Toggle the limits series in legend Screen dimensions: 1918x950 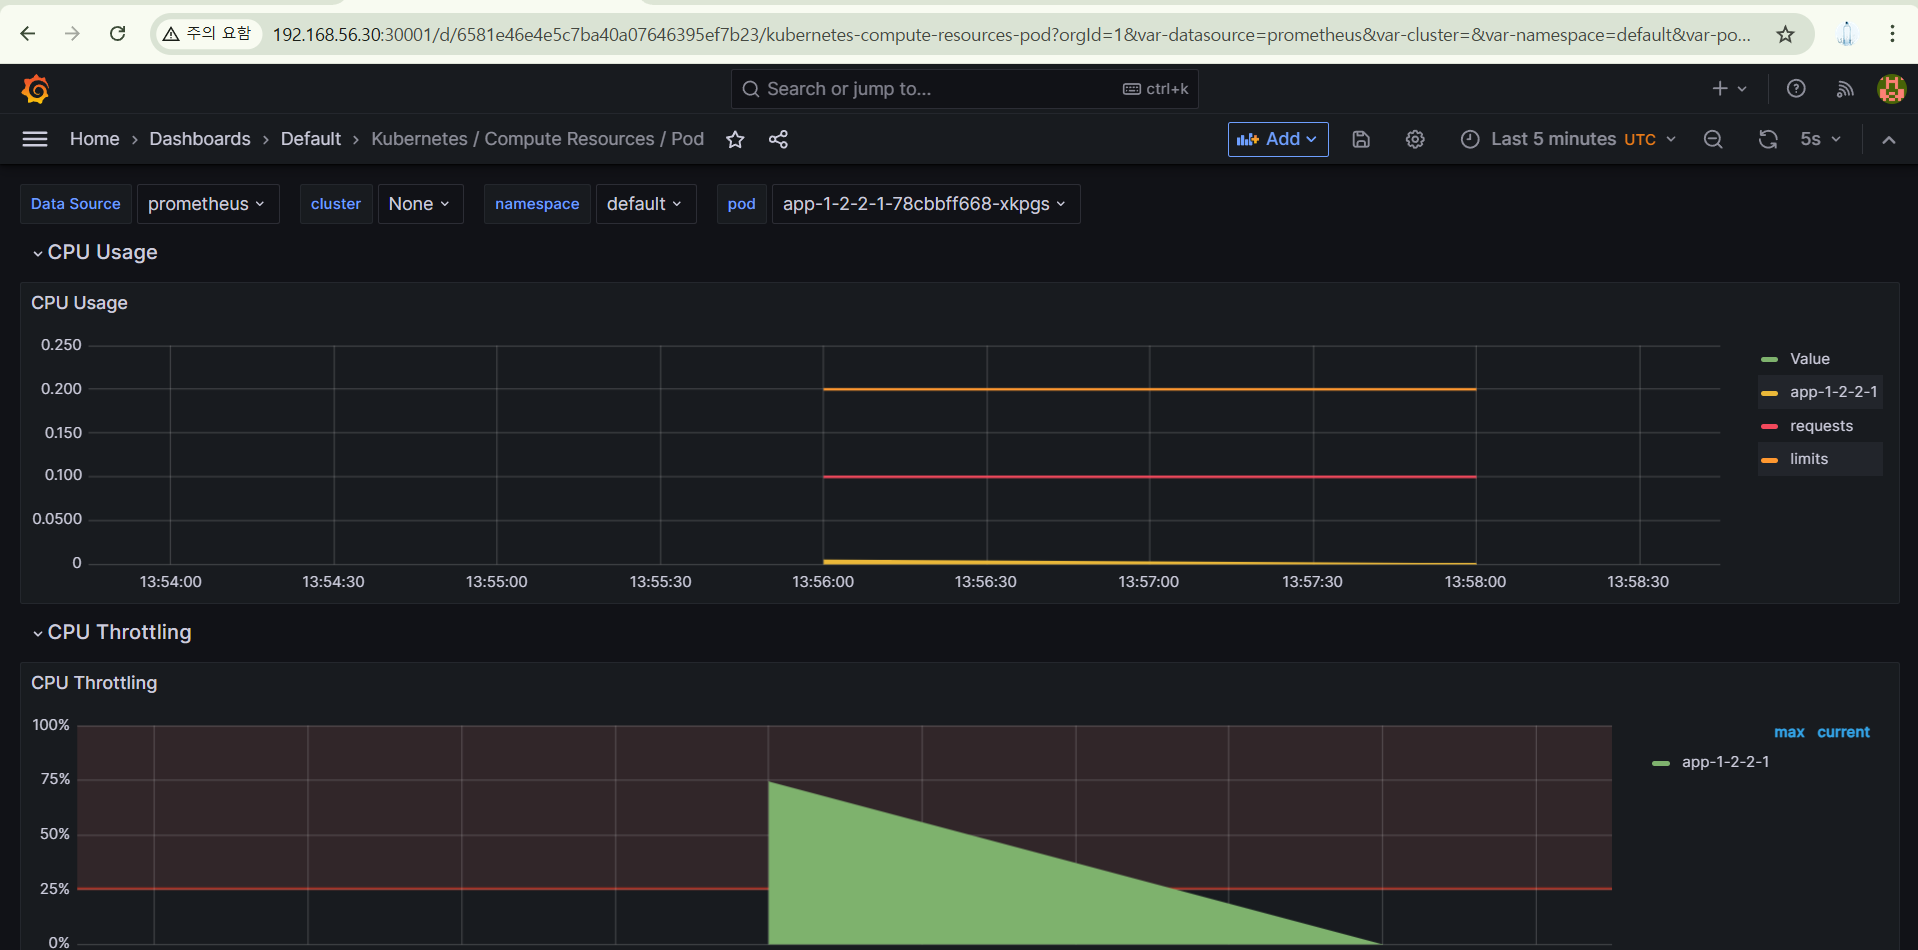[x=1809, y=459]
